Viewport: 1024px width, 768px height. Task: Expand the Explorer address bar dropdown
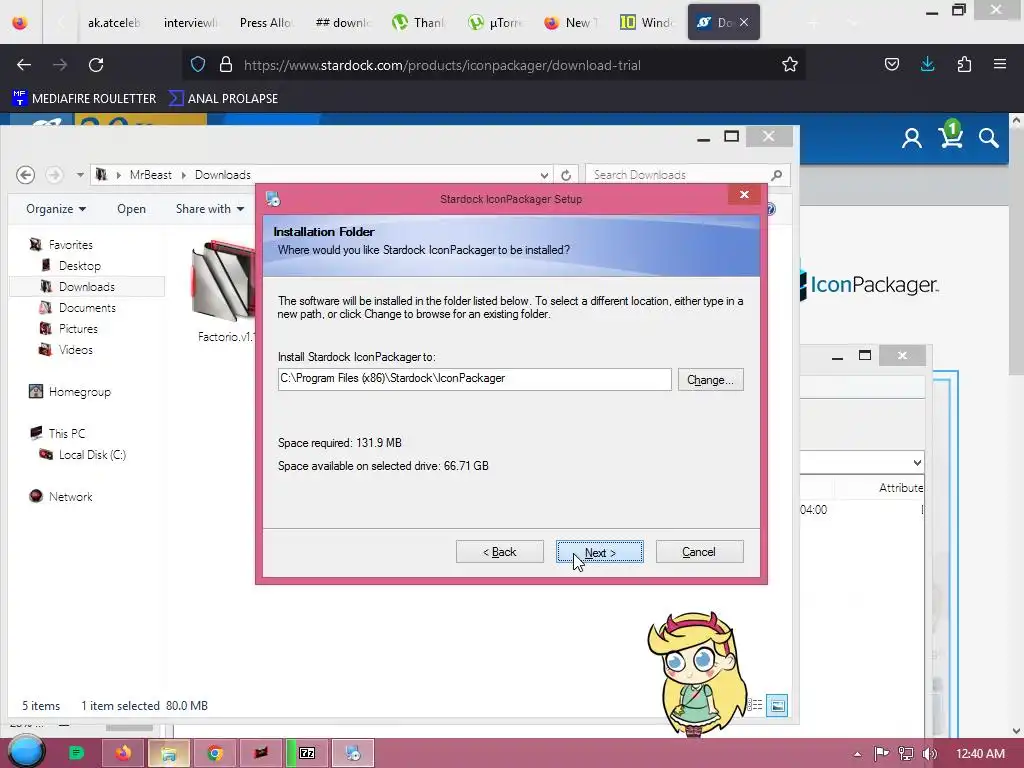[x=544, y=175]
